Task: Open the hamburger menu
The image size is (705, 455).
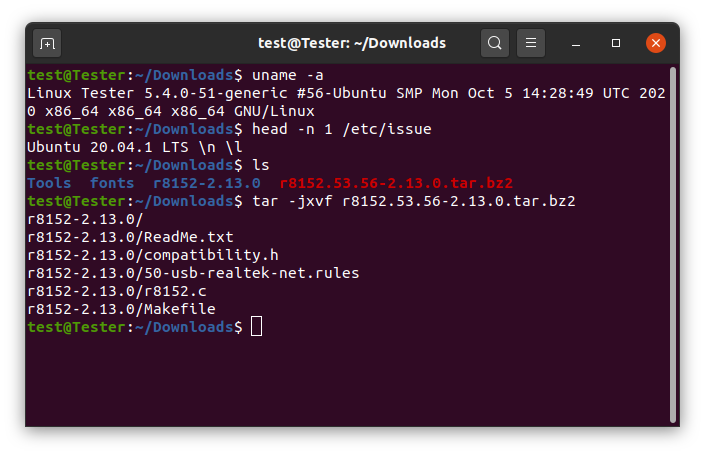Action: tap(531, 43)
